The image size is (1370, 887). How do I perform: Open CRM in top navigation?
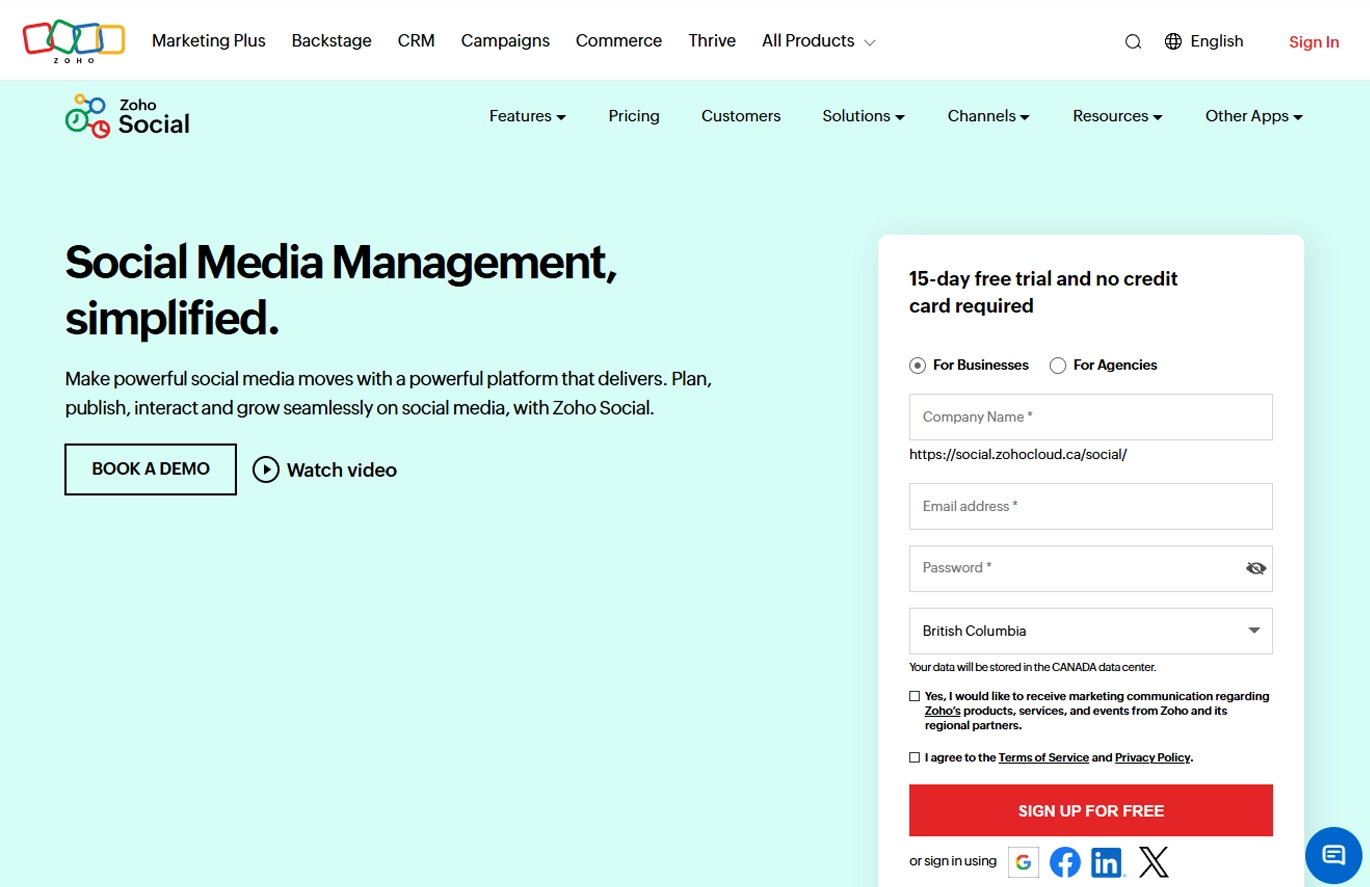click(416, 41)
